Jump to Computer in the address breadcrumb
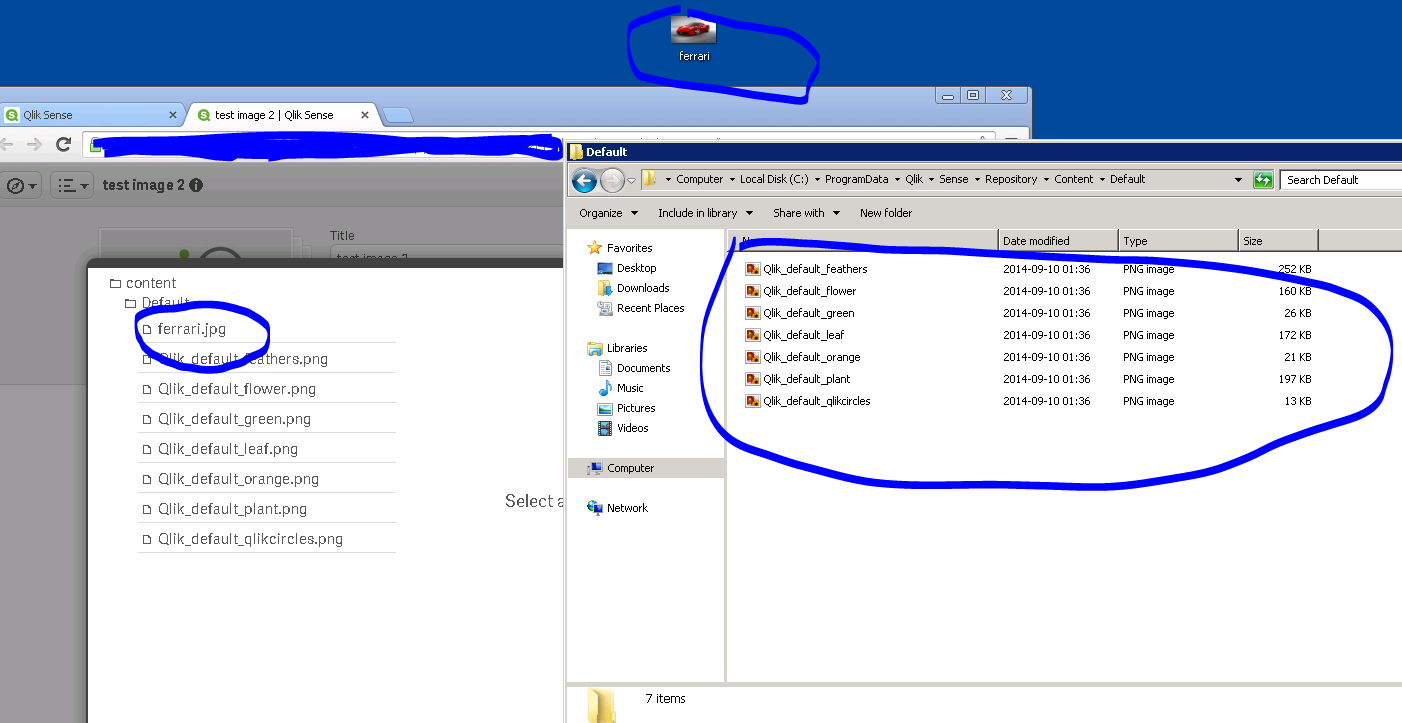This screenshot has height=723, width=1402. coord(699,179)
